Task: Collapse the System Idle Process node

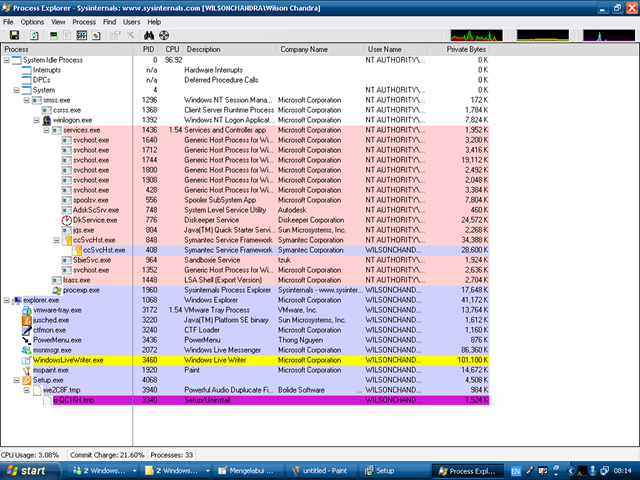Action: (x=6, y=60)
